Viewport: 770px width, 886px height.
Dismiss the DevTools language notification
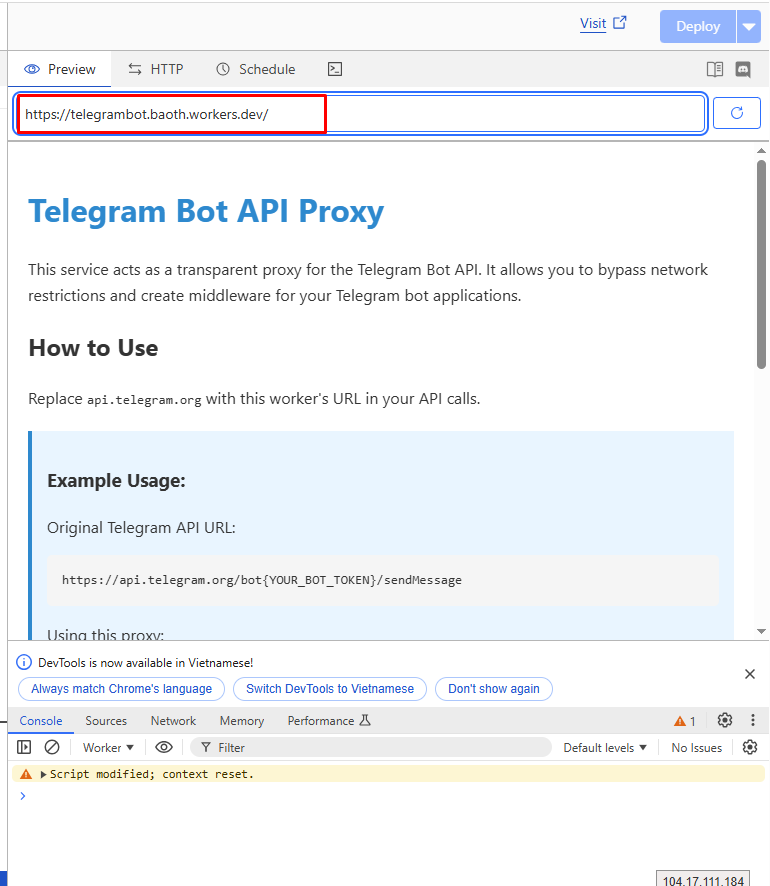(750, 674)
